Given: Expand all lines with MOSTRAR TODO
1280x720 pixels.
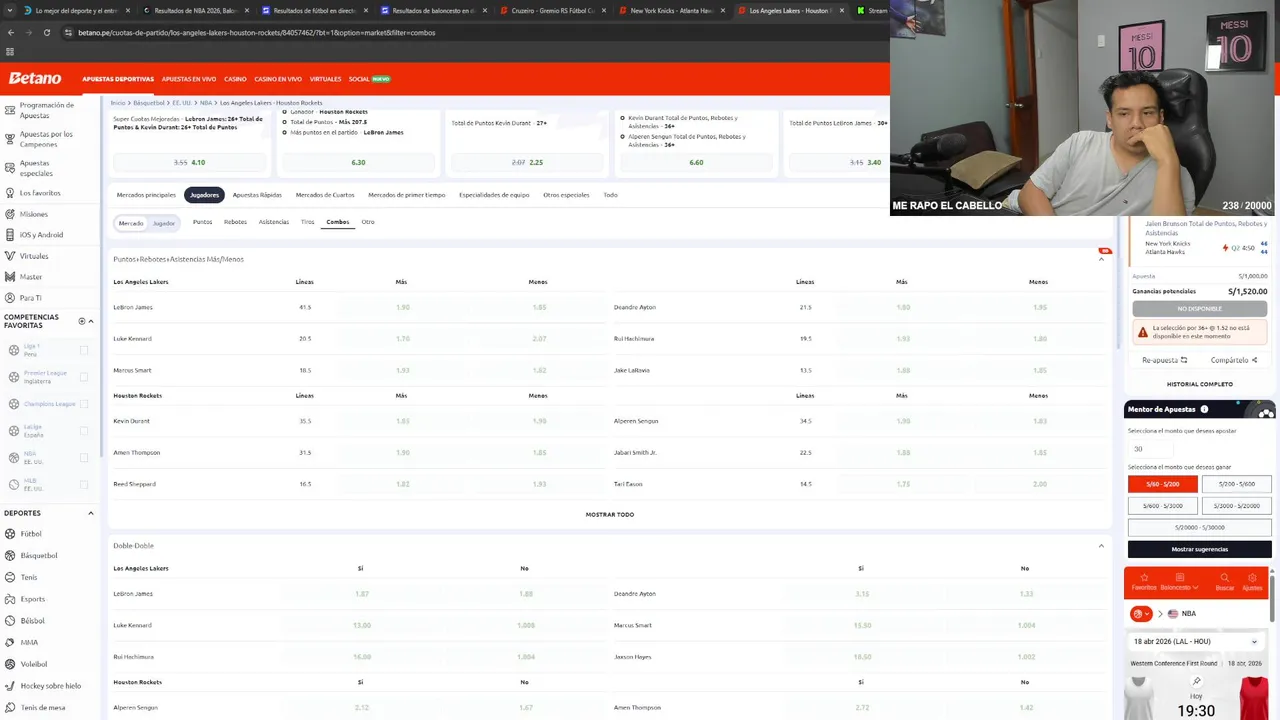Looking at the screenshot, I should pos(610,514).
